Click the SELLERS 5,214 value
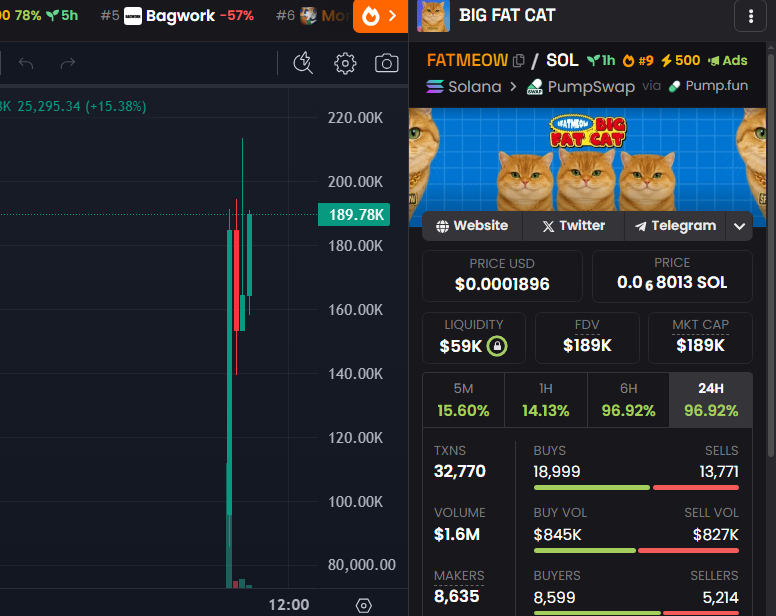776x616 pixels. [720, 597]
